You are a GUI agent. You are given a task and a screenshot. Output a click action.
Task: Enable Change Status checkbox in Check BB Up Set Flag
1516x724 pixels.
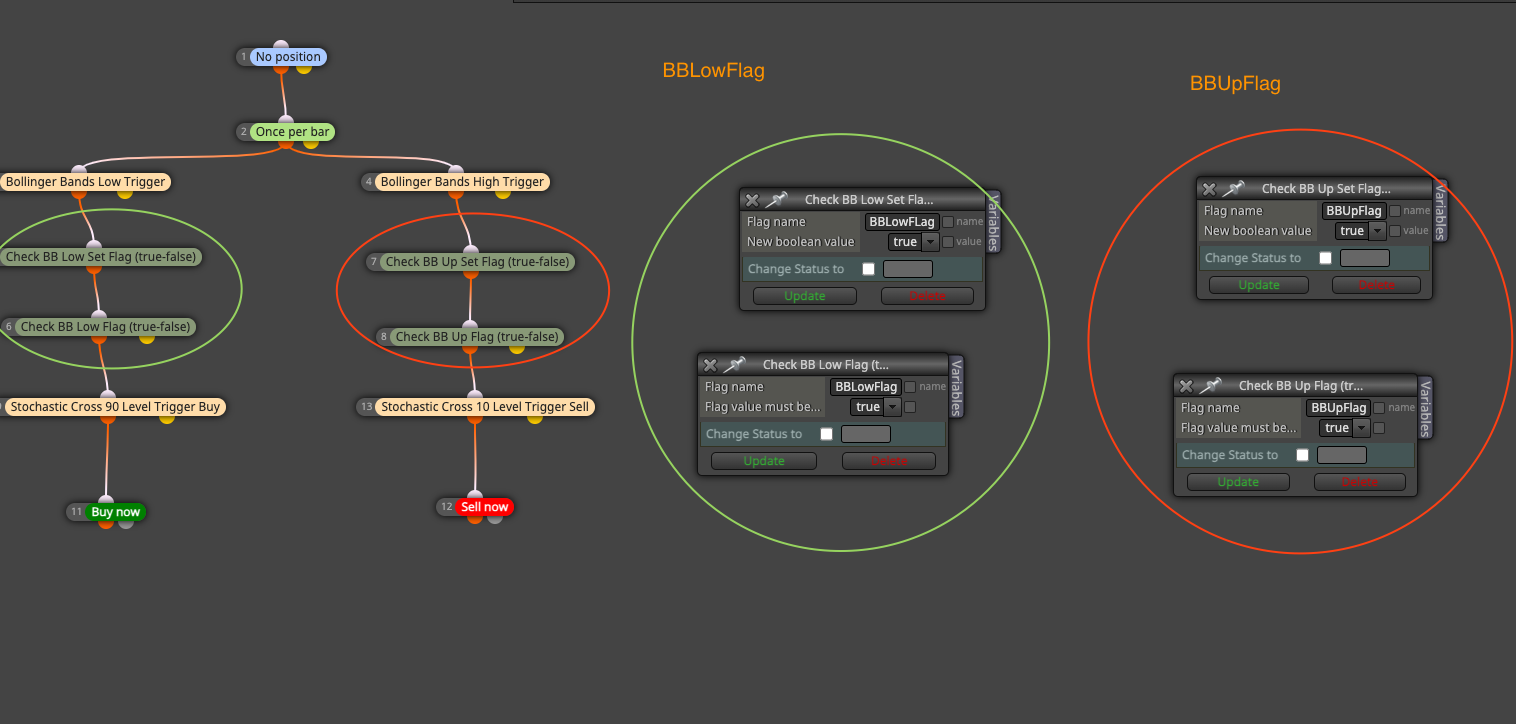(x=1325, y=258)
